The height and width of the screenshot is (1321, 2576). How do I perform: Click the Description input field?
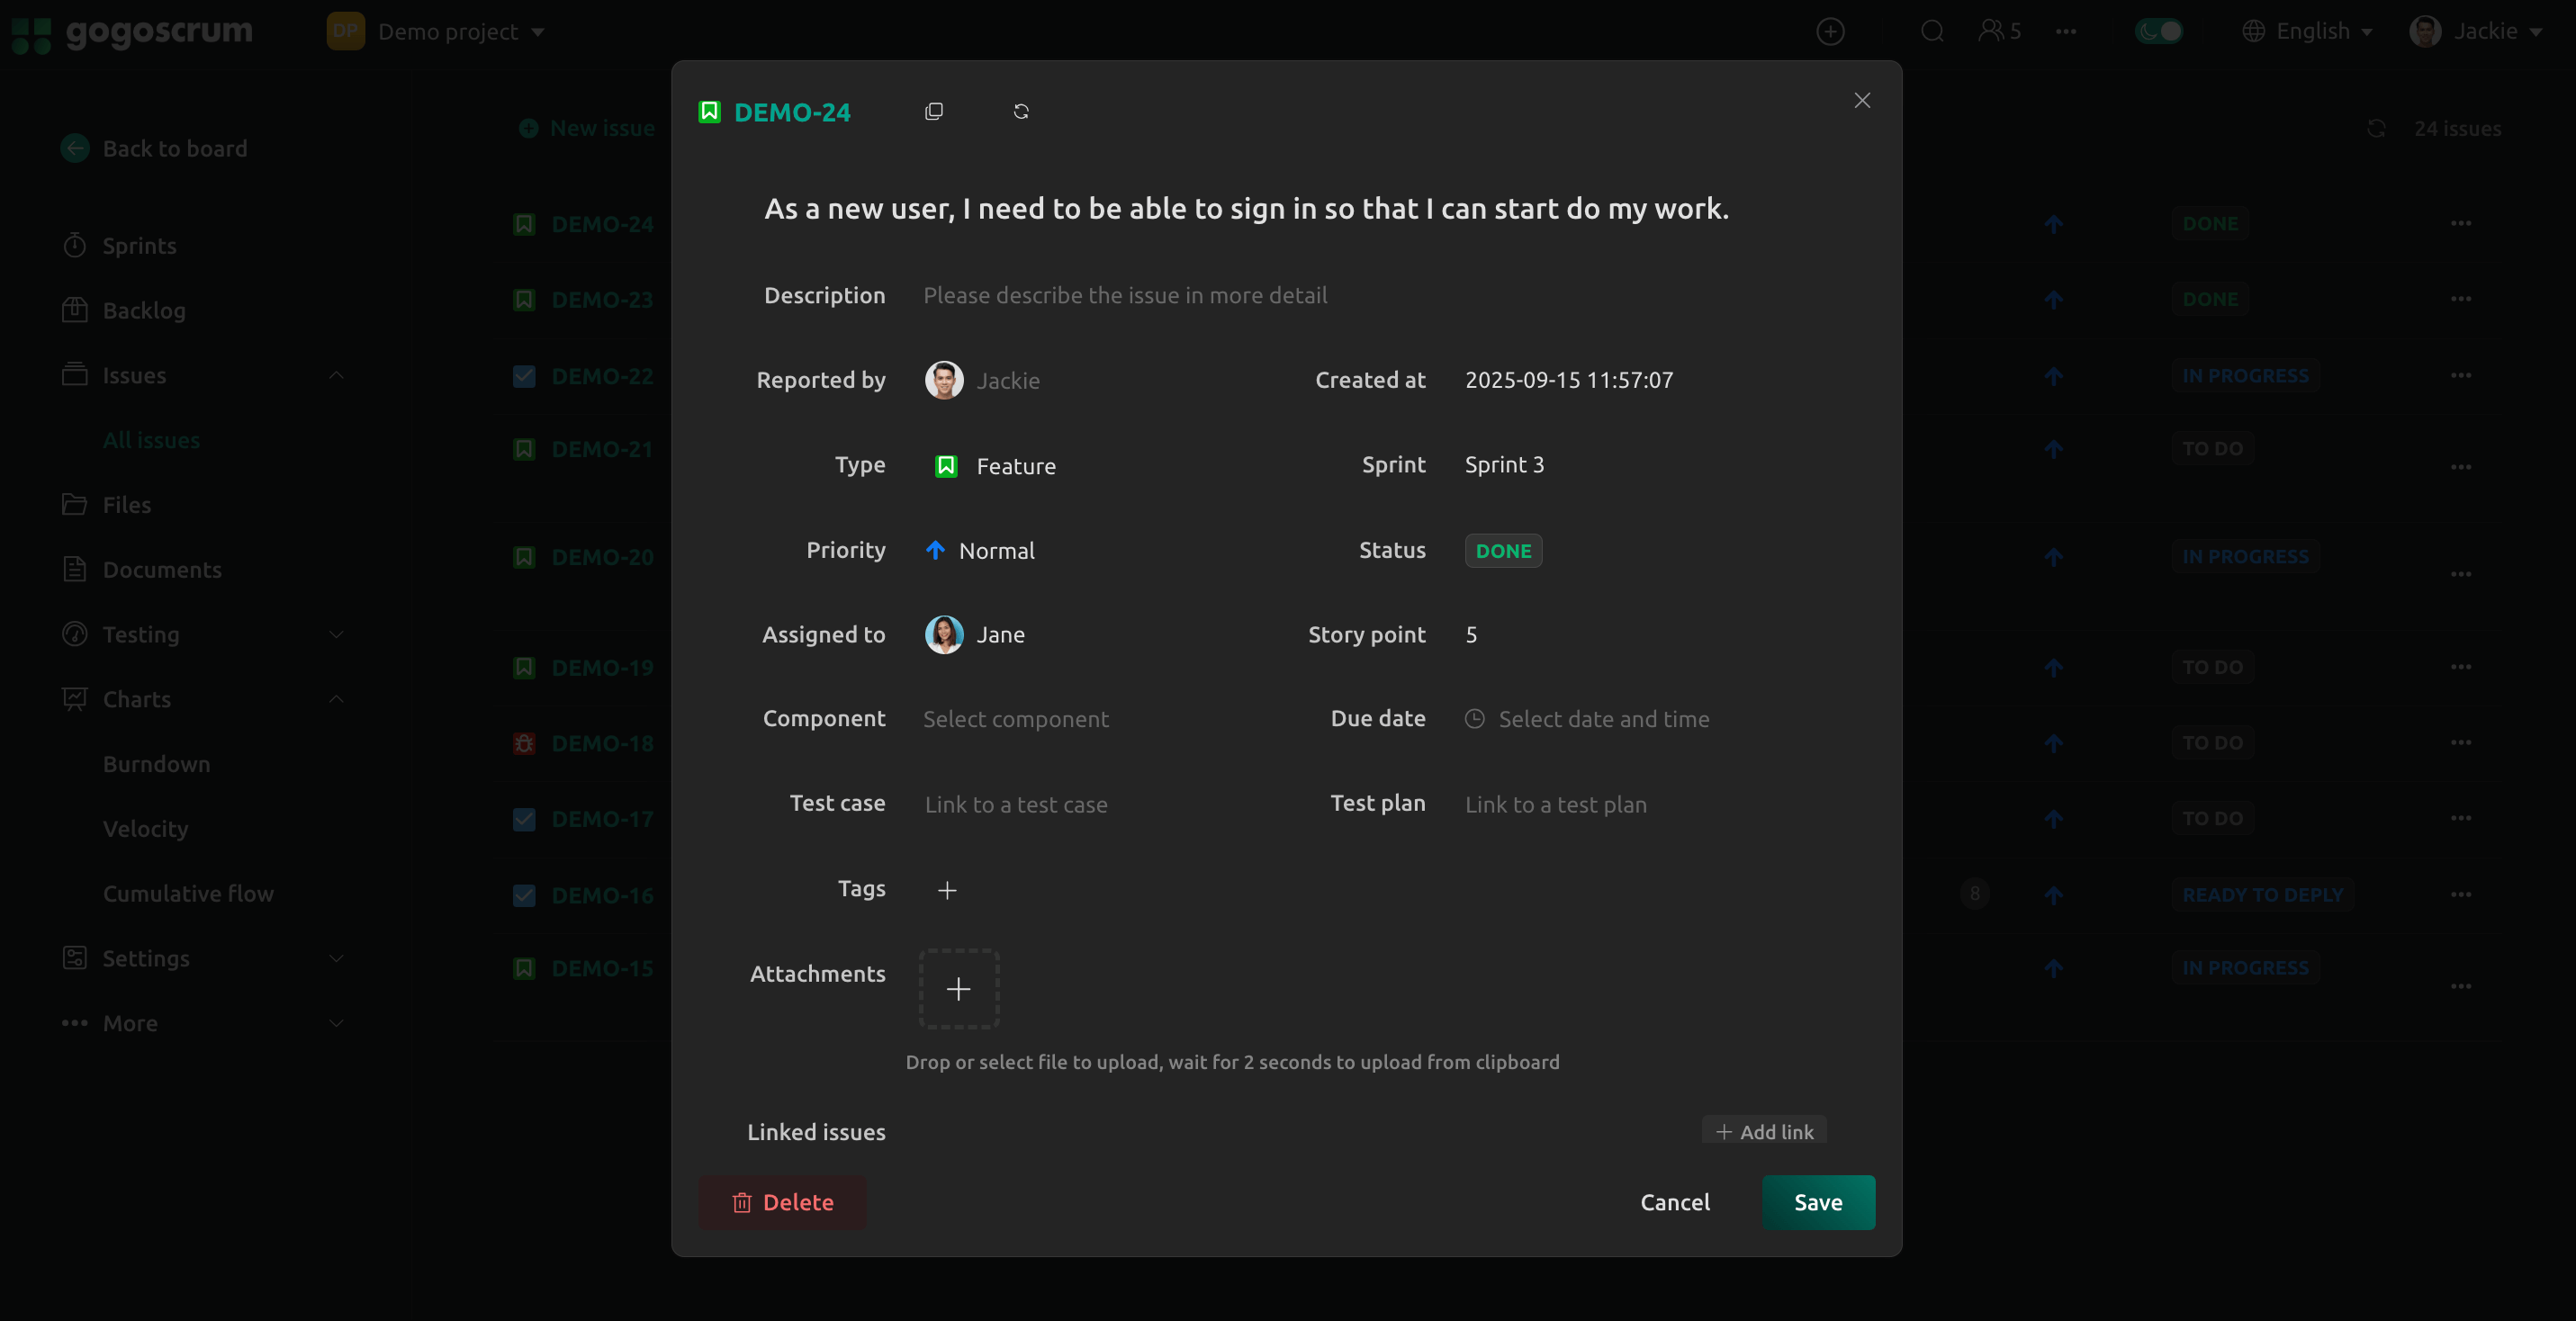pyautogui.click(x=1125, y=295)
